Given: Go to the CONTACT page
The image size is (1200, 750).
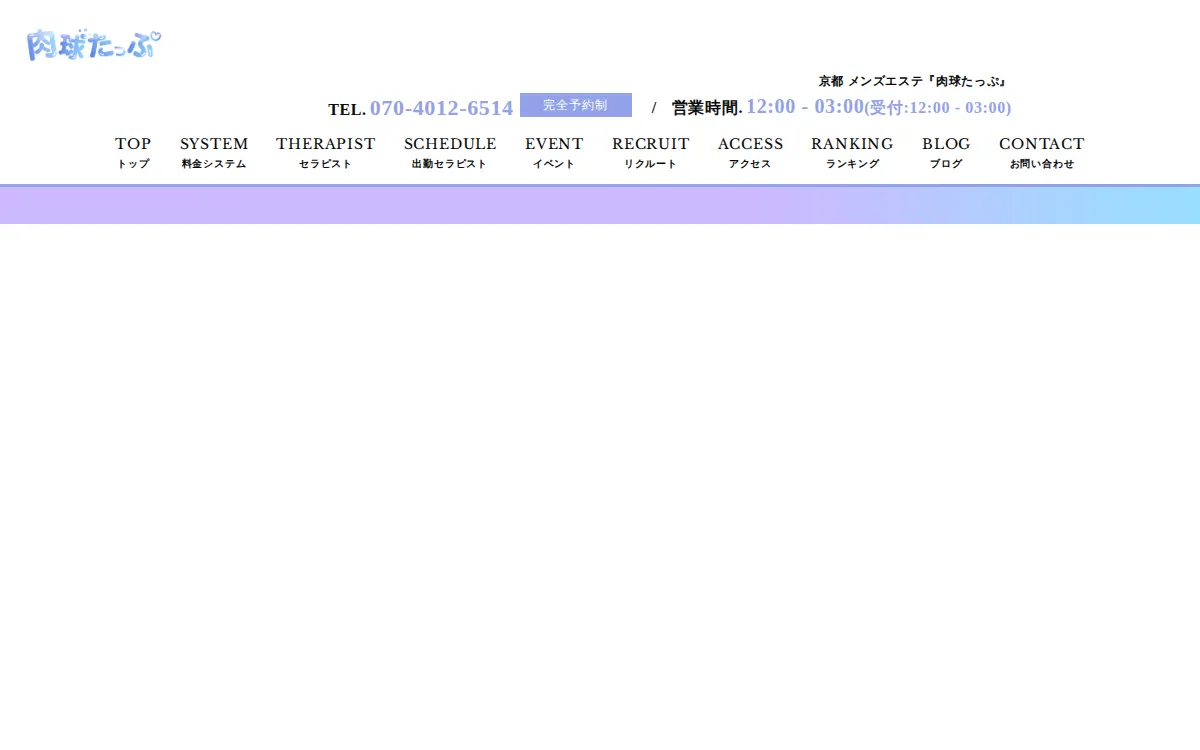Looking at the screenshot, I should coord(1042,152).
